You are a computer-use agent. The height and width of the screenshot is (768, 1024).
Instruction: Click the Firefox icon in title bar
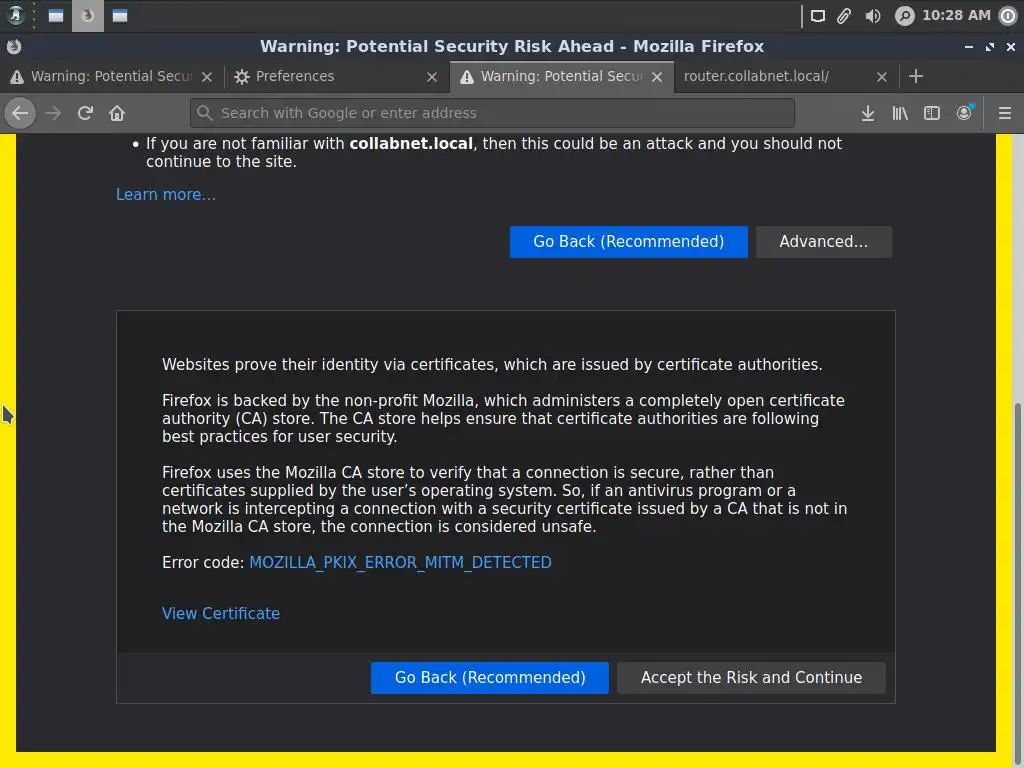[x=14, y=46]
